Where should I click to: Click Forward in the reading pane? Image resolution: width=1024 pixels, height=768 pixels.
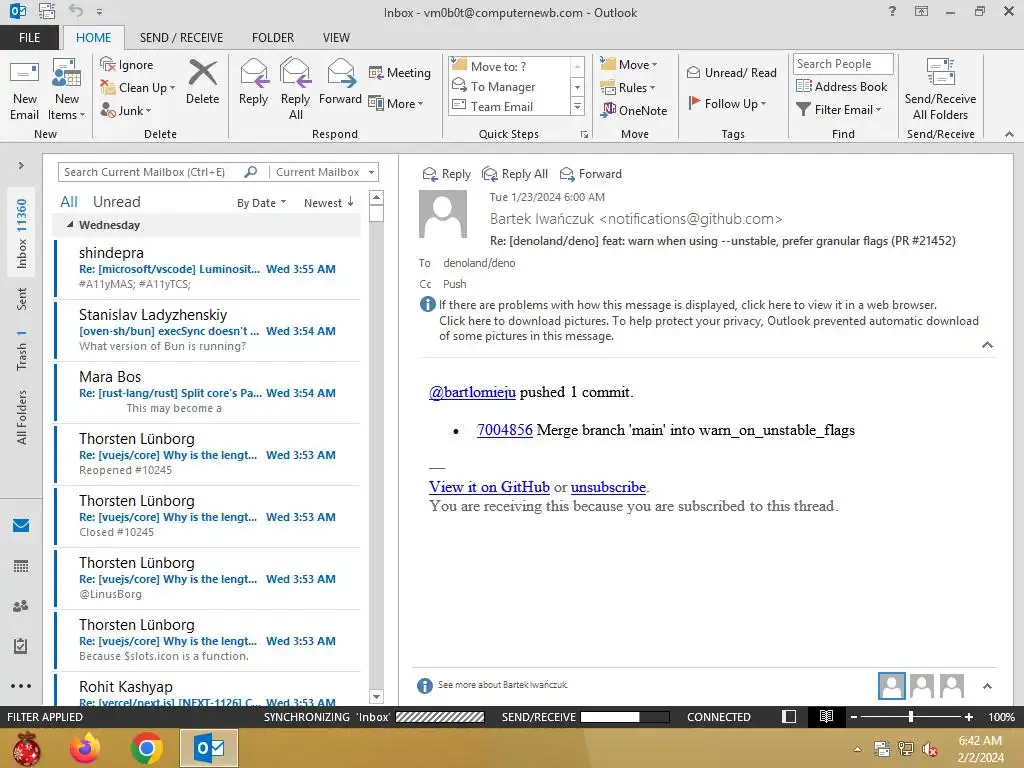[x=591, y=174]
